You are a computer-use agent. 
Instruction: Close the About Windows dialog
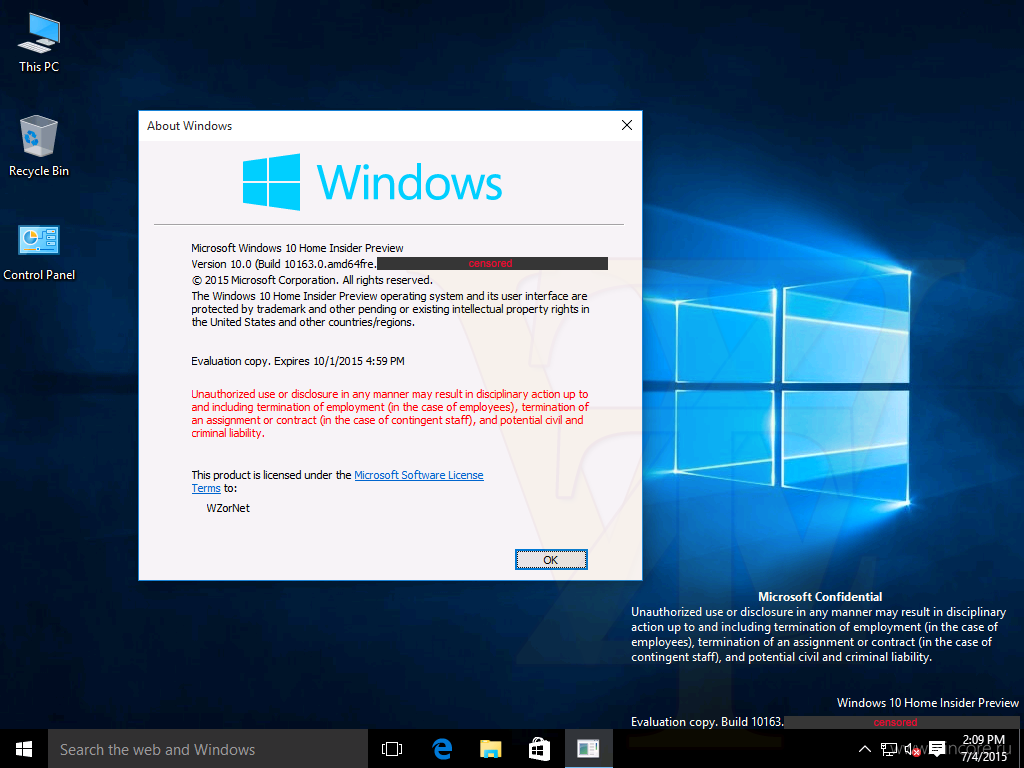point(627,125)
